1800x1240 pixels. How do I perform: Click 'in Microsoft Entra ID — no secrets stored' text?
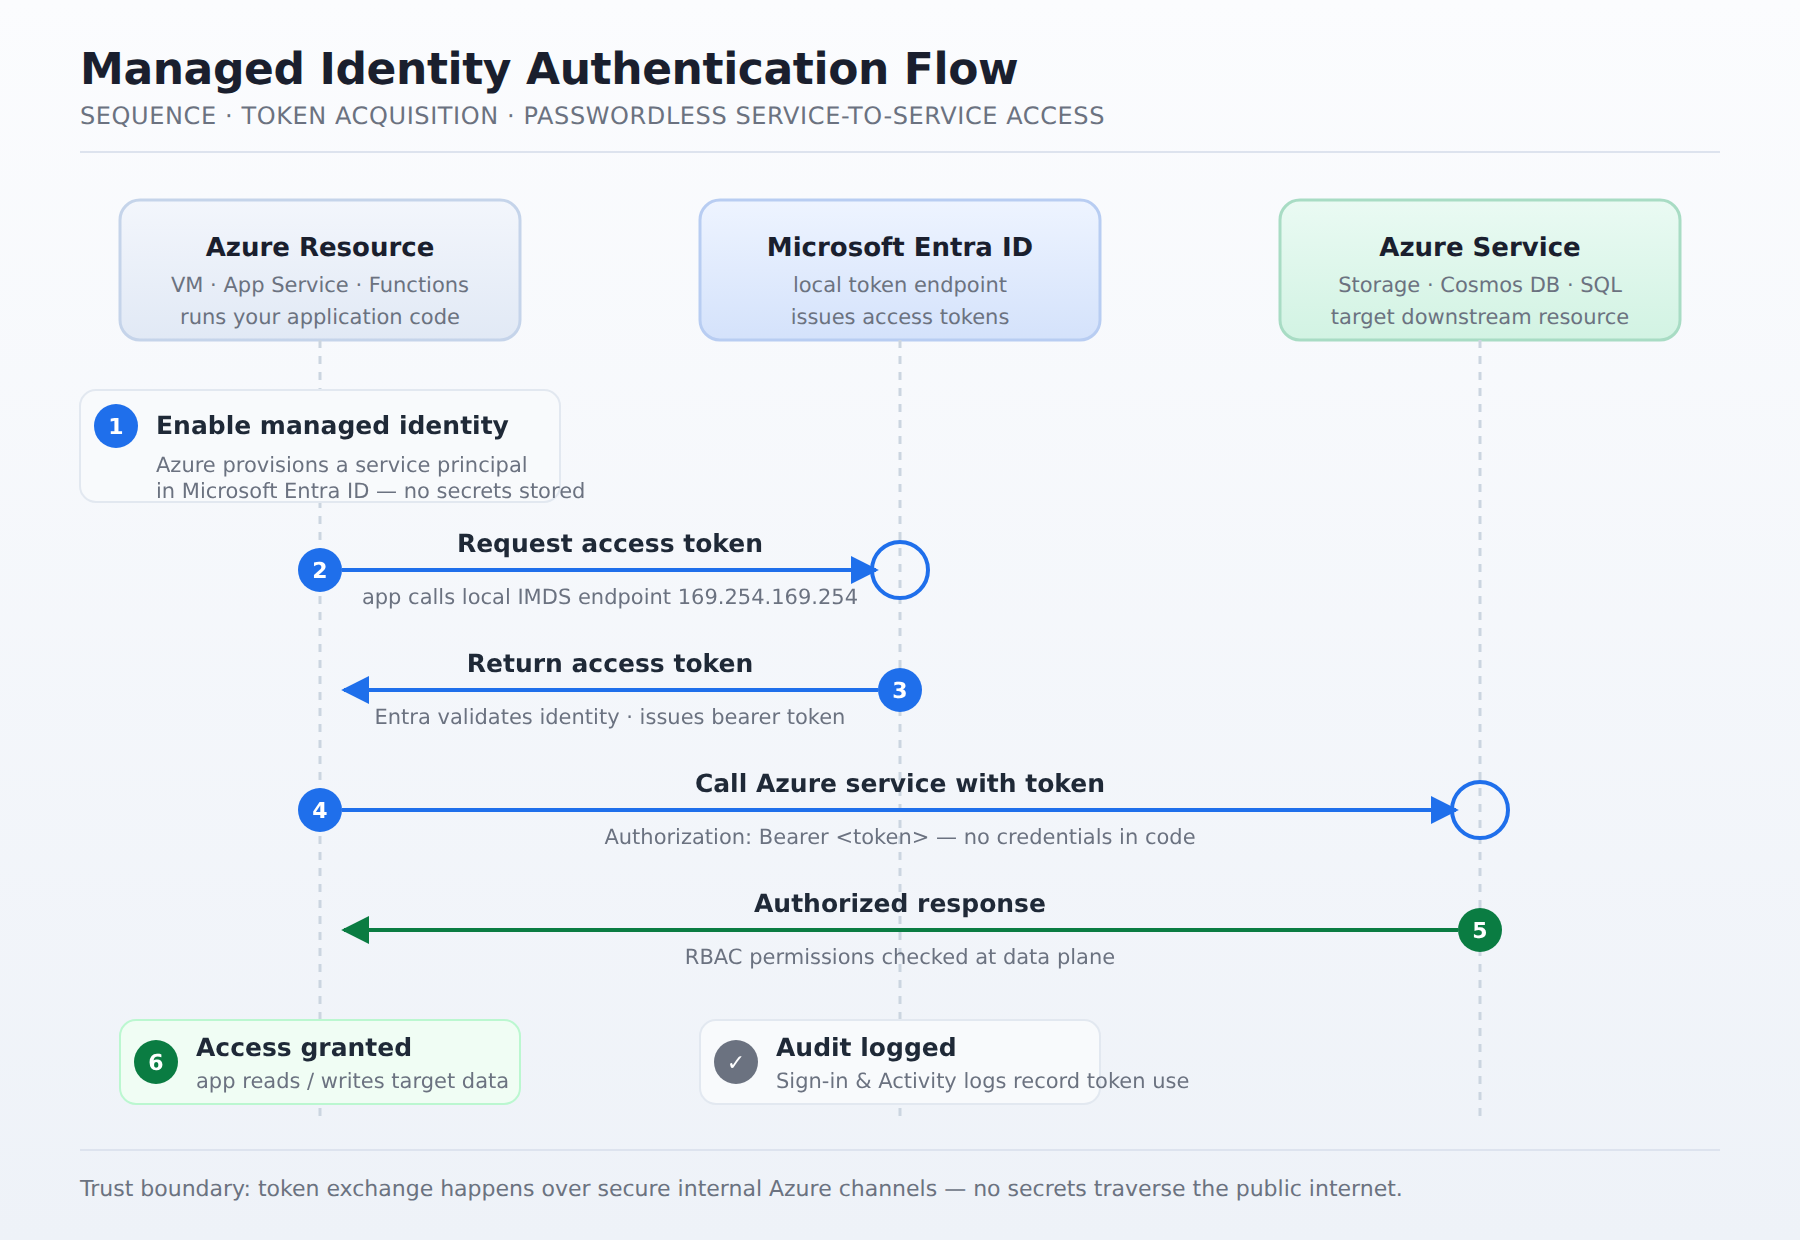[370, 491]
